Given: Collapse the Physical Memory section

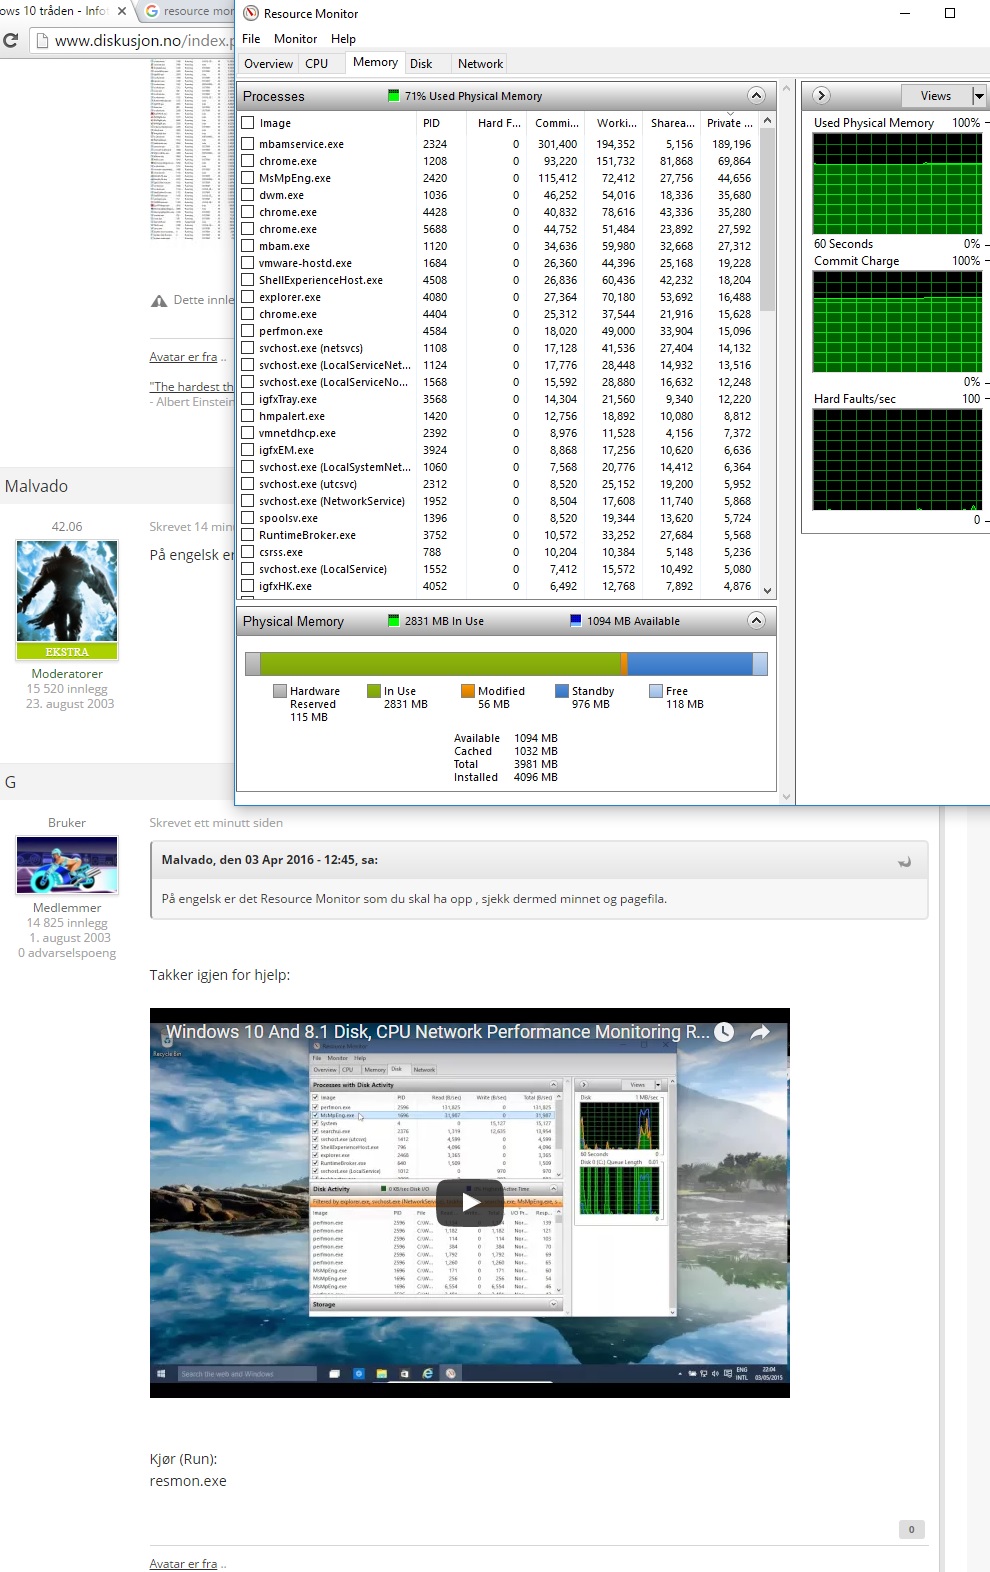Looking at the screenshot, I should (756, 621).
